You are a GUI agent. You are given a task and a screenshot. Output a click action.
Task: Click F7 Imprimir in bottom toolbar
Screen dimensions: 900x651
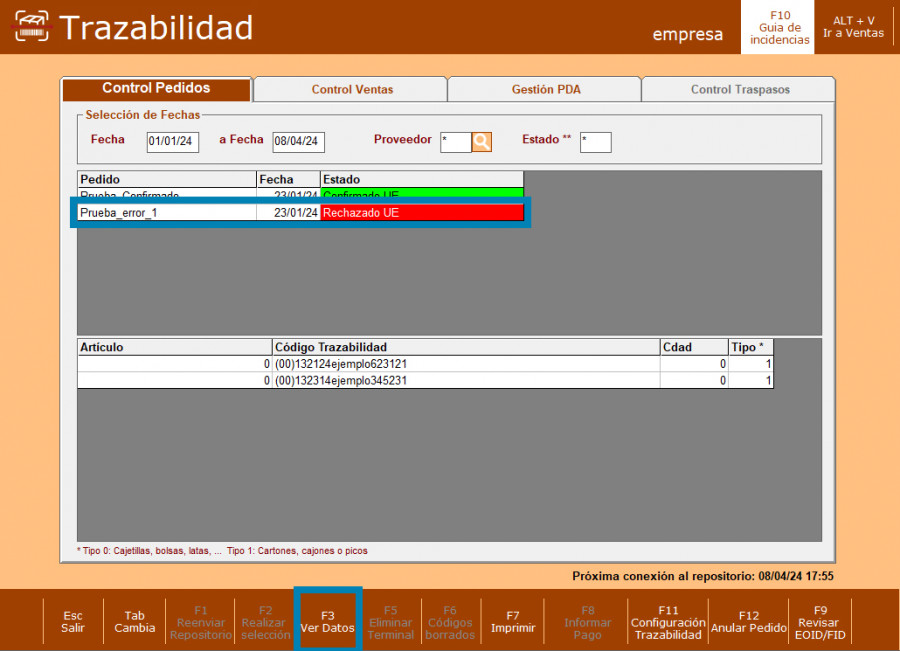point(513,621)
